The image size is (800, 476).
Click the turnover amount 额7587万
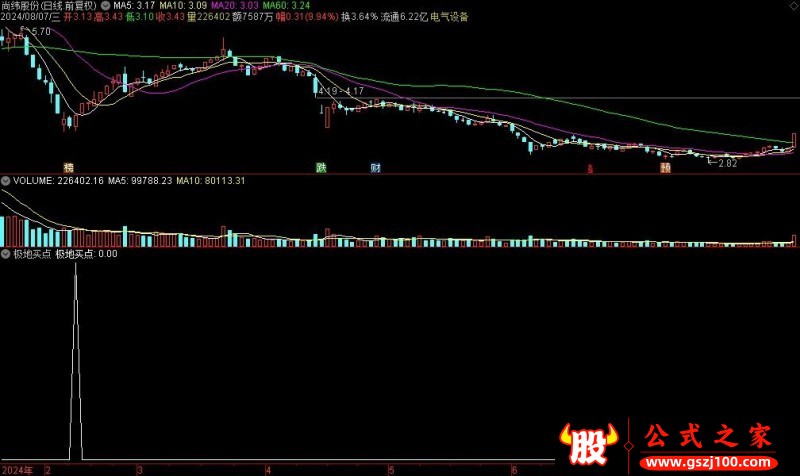[x=253, y=17]
